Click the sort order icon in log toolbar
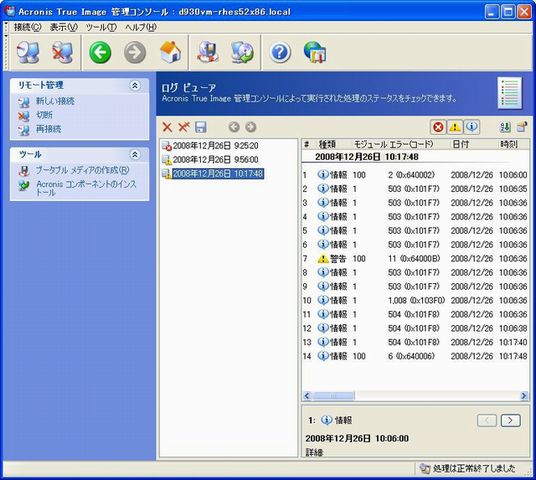536x480 pixels. point(505,127)
